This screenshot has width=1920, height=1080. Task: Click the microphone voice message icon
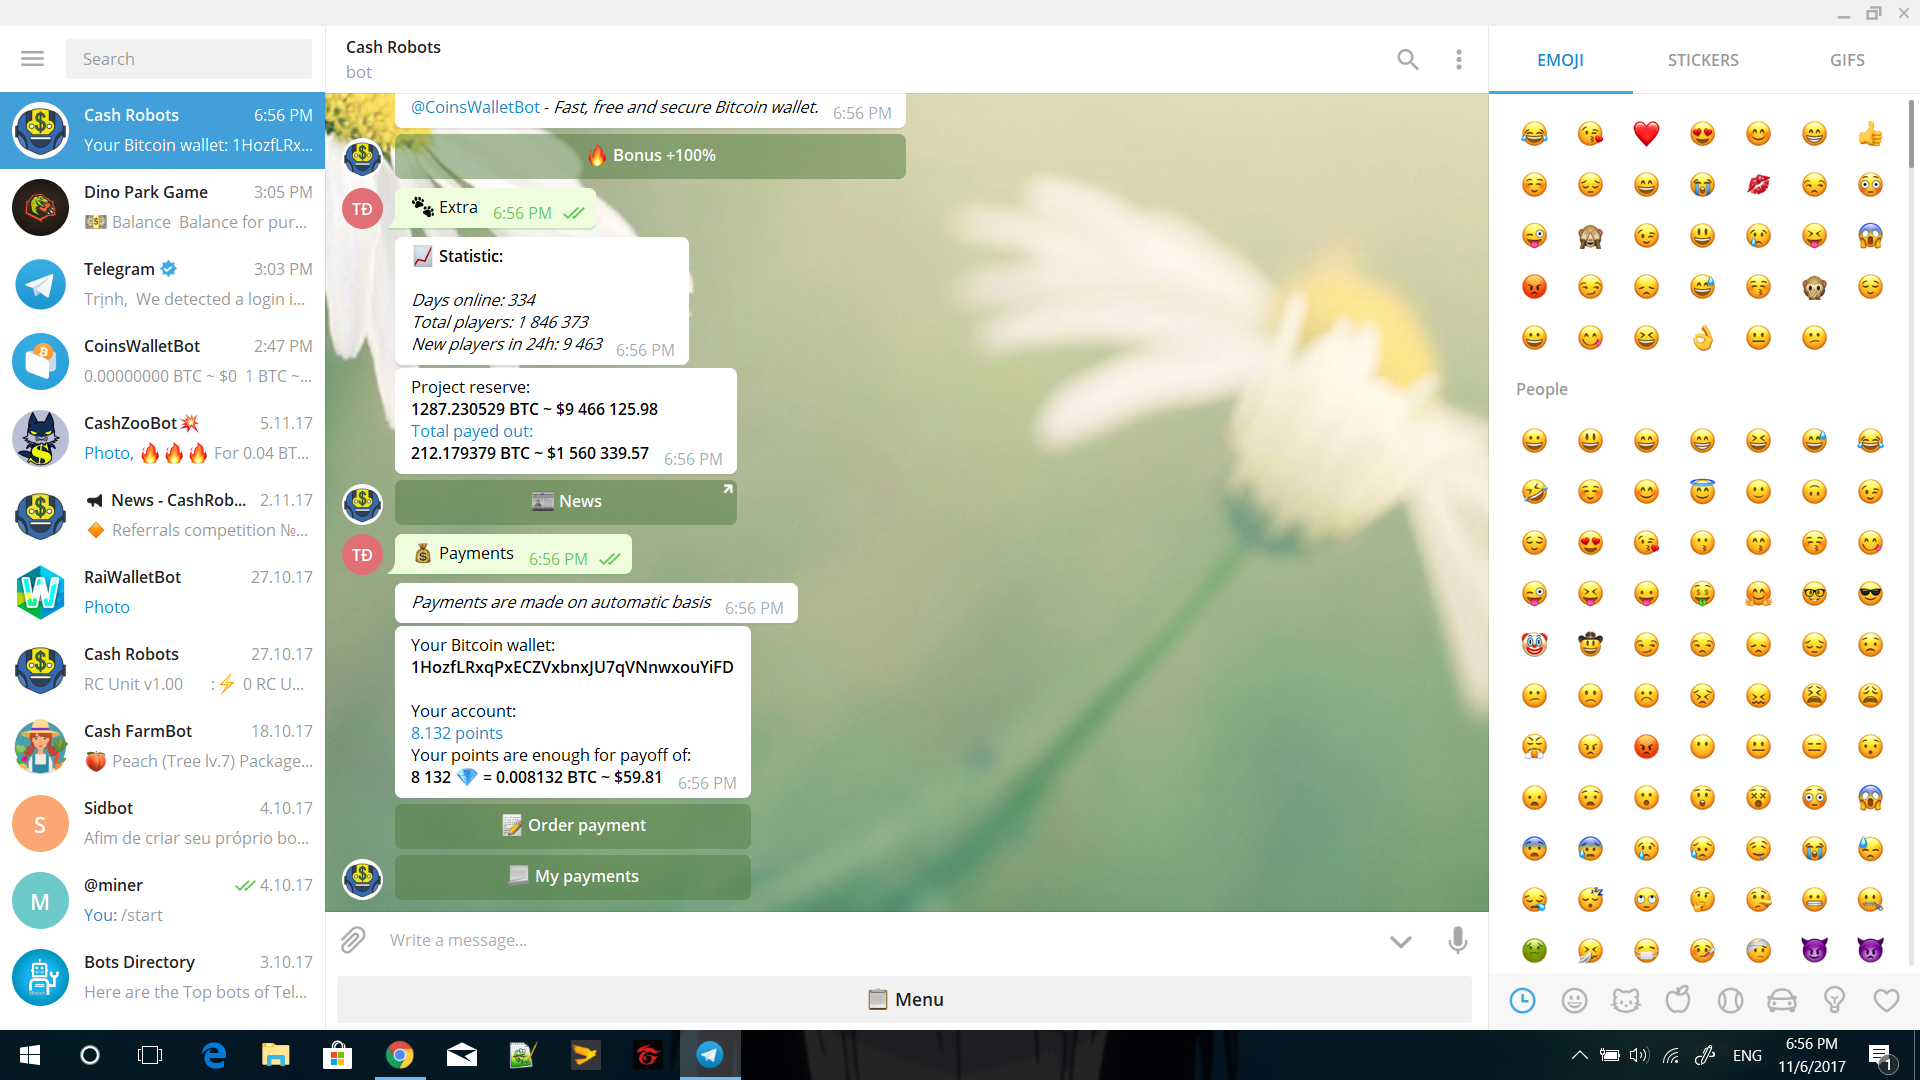[x=1458, y=940]
